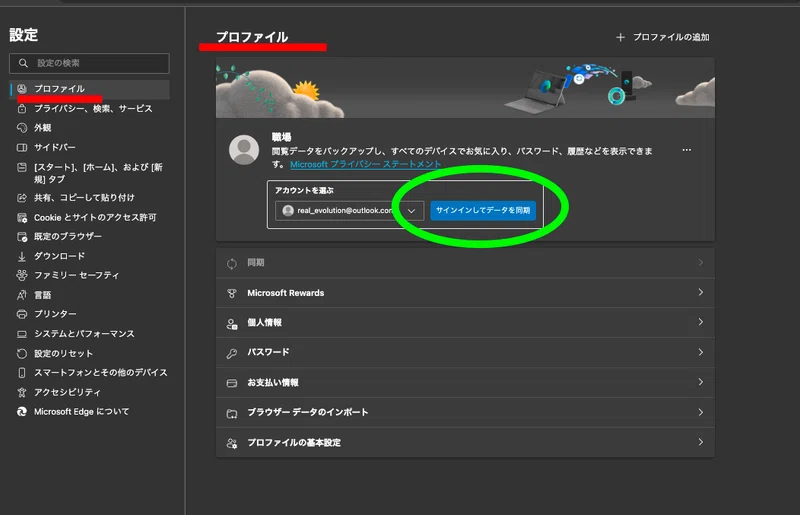Click the share icon for 共有、コピーして貼り付け

(22, 198)
